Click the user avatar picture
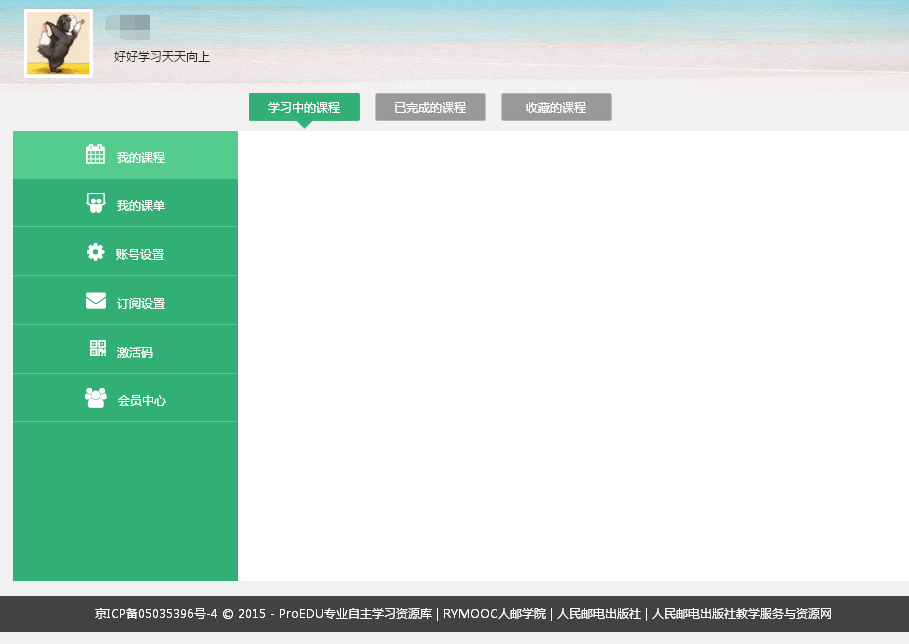 click(58, 44)
